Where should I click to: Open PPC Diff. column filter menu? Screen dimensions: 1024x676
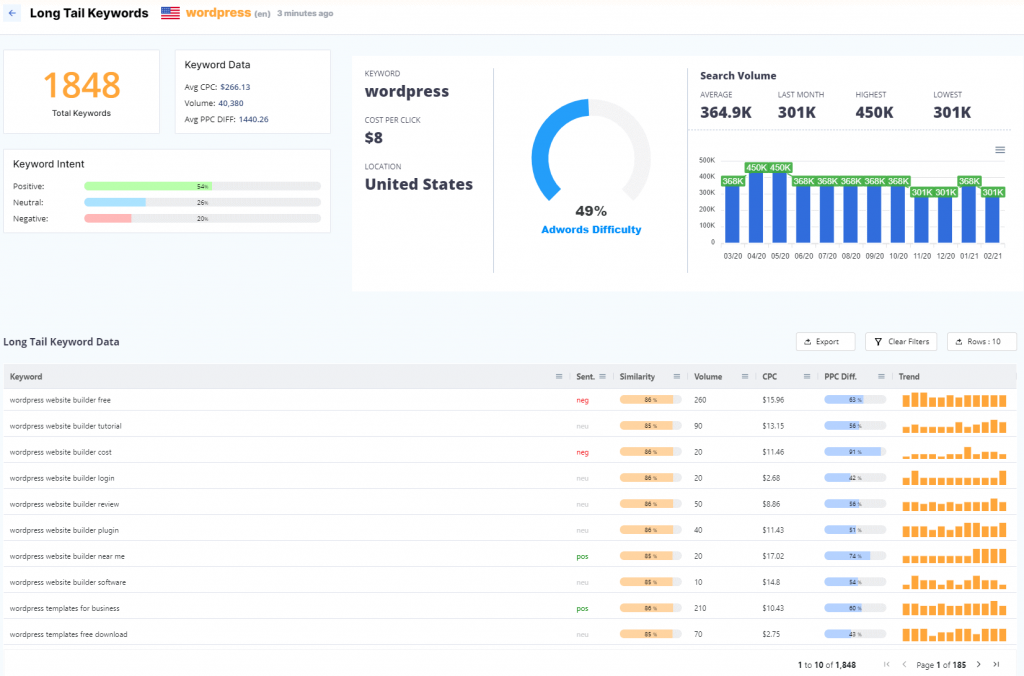881,377
